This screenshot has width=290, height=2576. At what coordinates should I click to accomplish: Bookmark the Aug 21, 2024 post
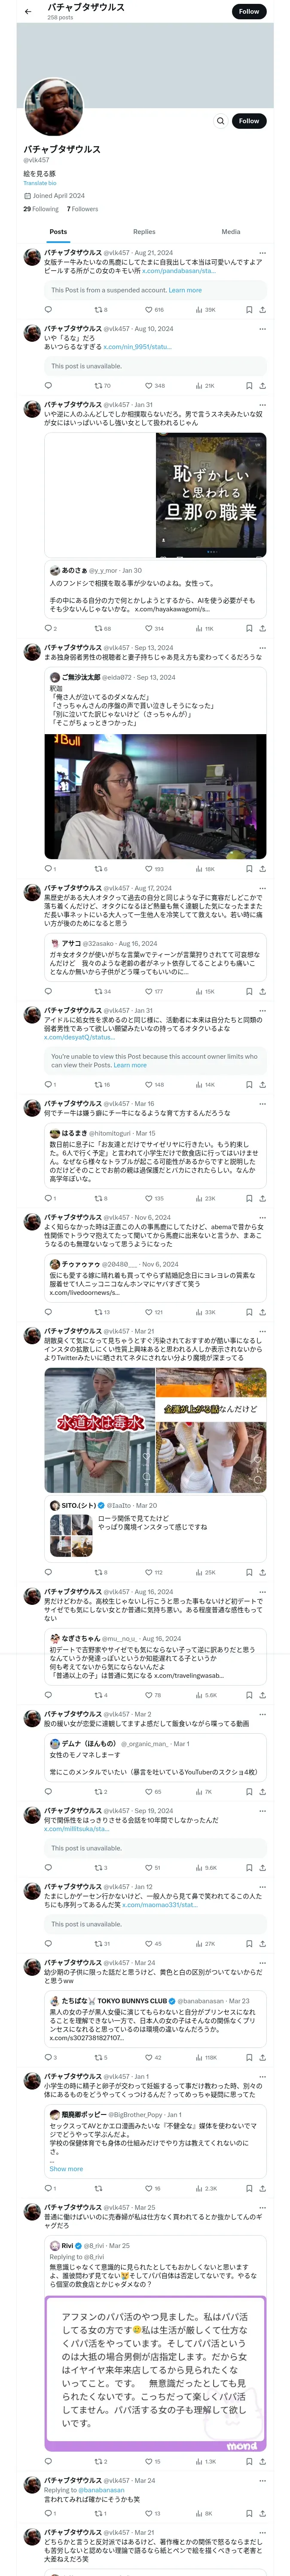(x=249, y=310)
